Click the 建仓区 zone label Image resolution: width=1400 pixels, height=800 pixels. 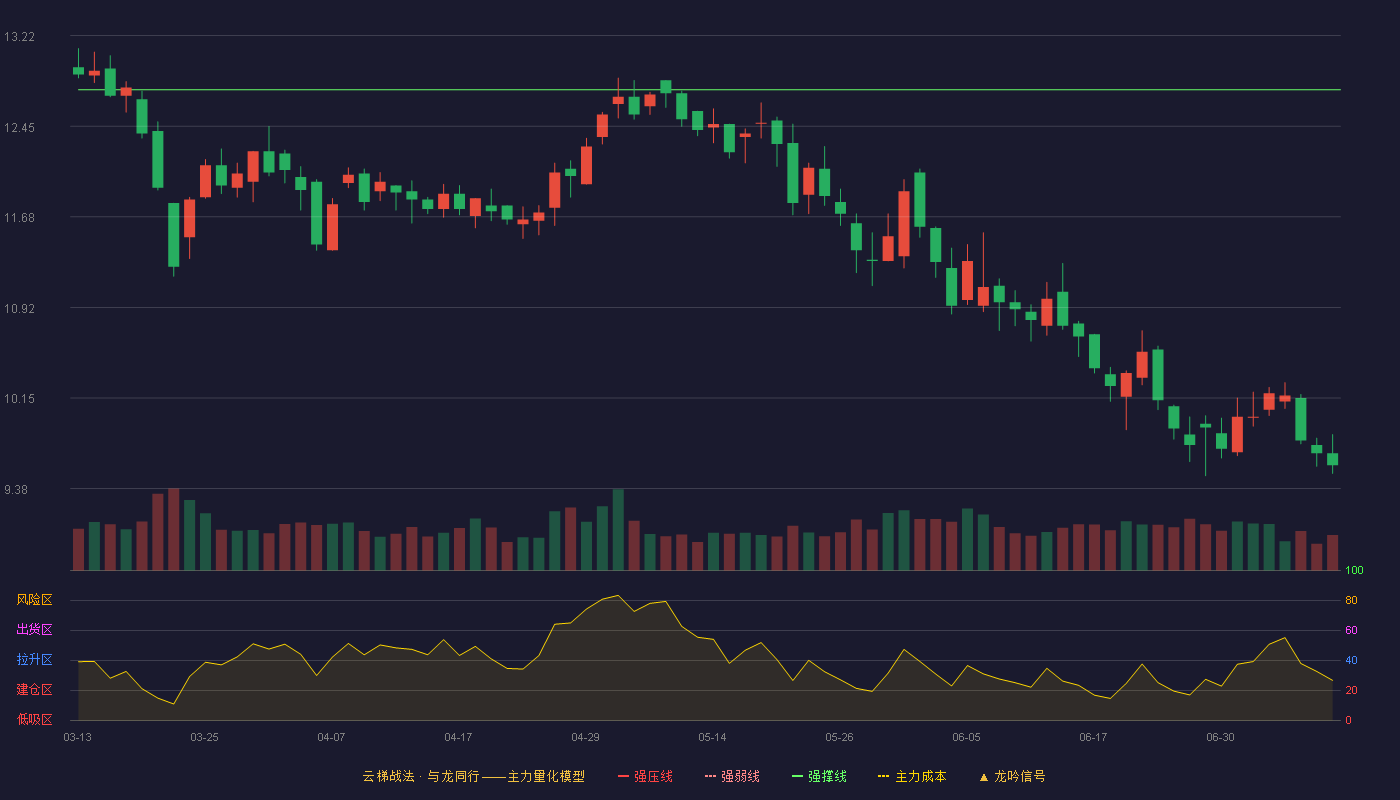coord(34,690)
